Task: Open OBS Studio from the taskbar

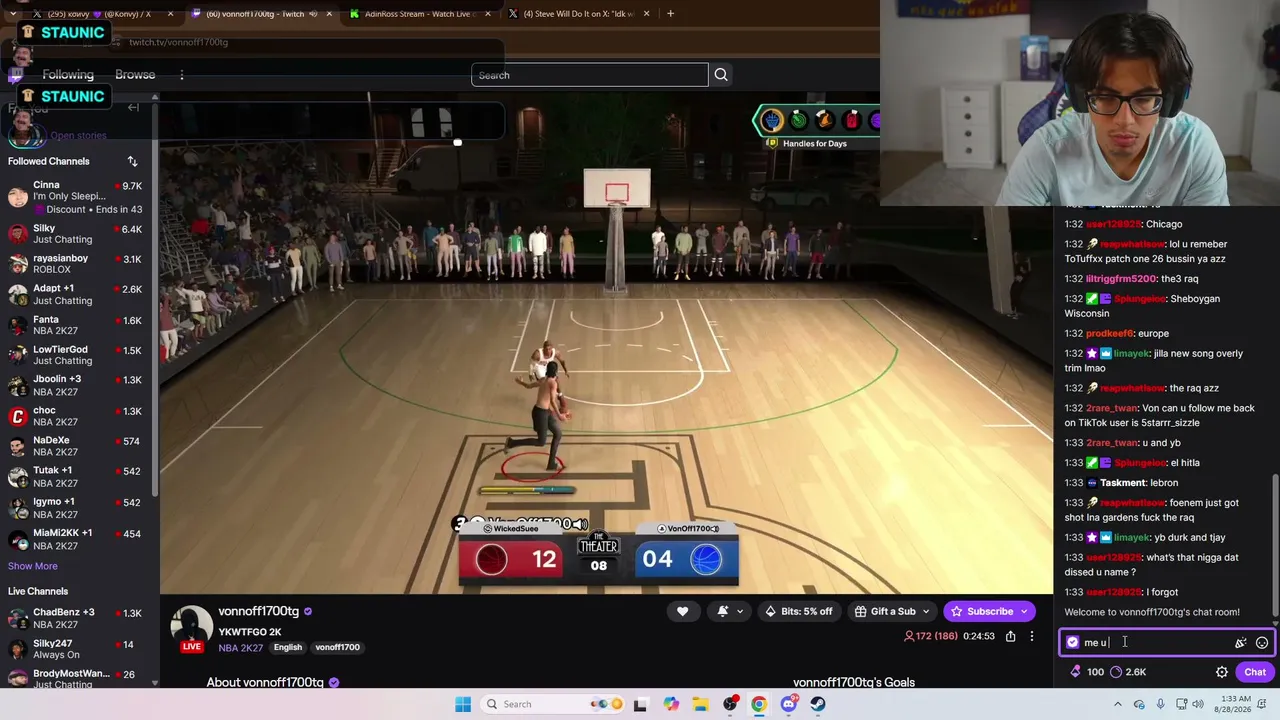Action: 730,704
